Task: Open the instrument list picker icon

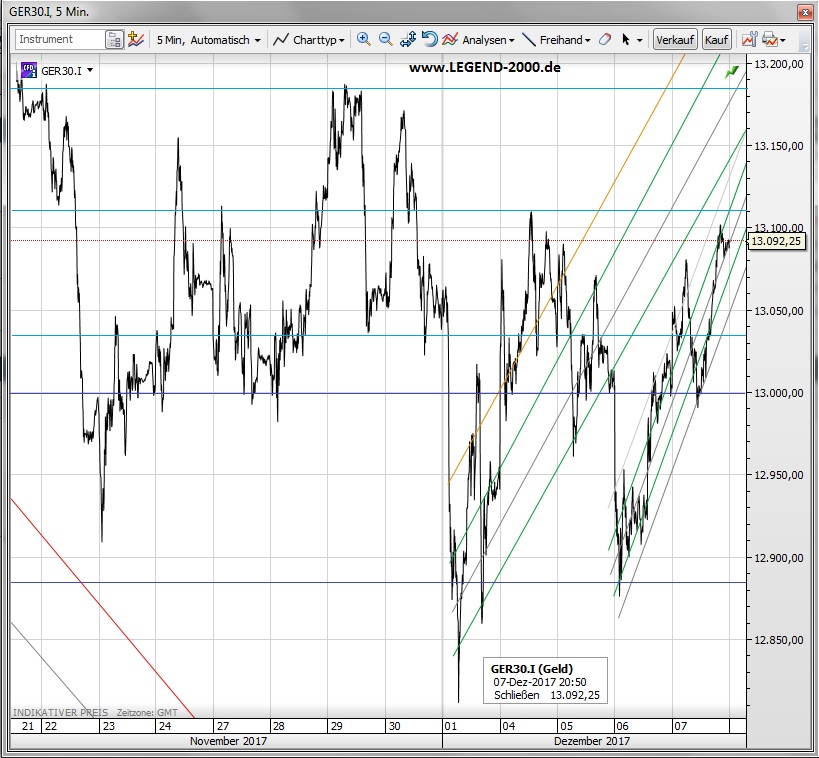Action: pyautogui.click(x=114, y=40)
